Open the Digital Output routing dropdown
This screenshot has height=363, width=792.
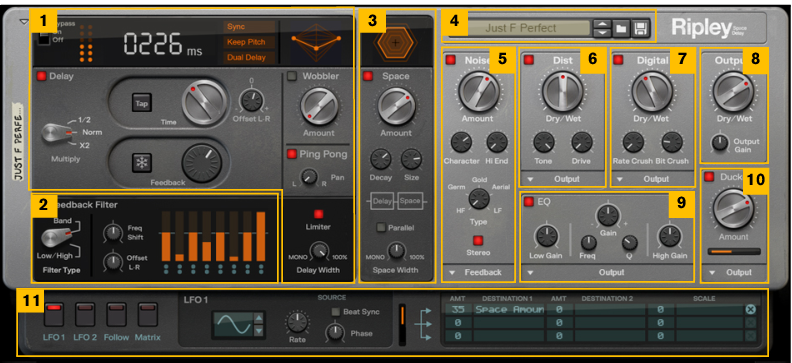click(652, 179)
